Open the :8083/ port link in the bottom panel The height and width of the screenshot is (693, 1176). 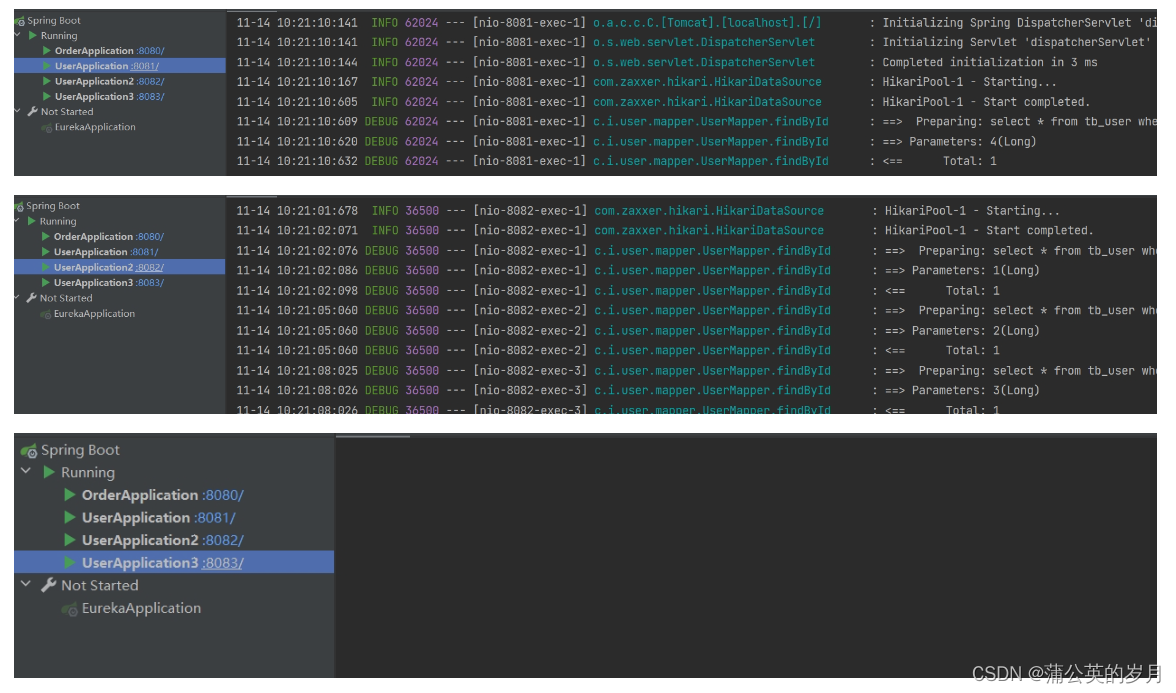pos(223,562)
